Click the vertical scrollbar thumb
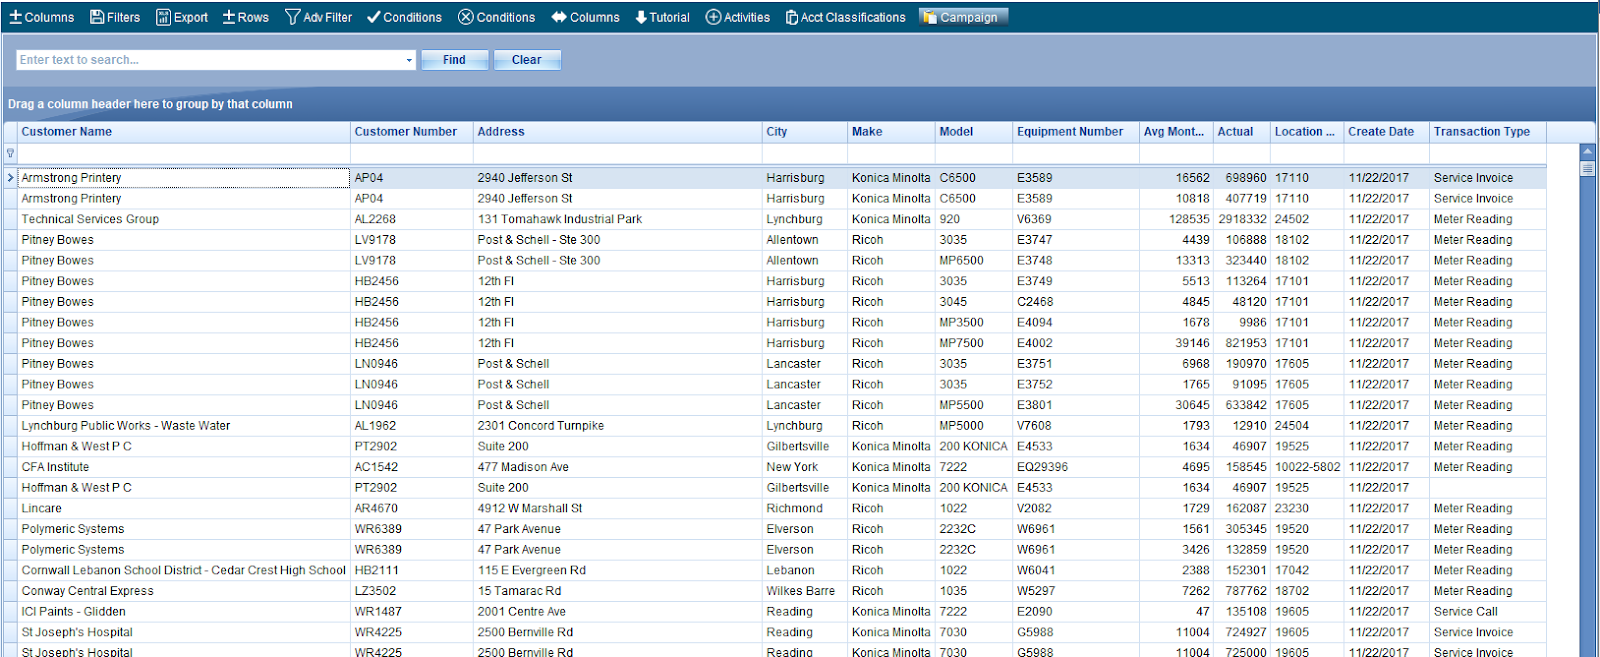1600x657 pixels. [1587, 169]
